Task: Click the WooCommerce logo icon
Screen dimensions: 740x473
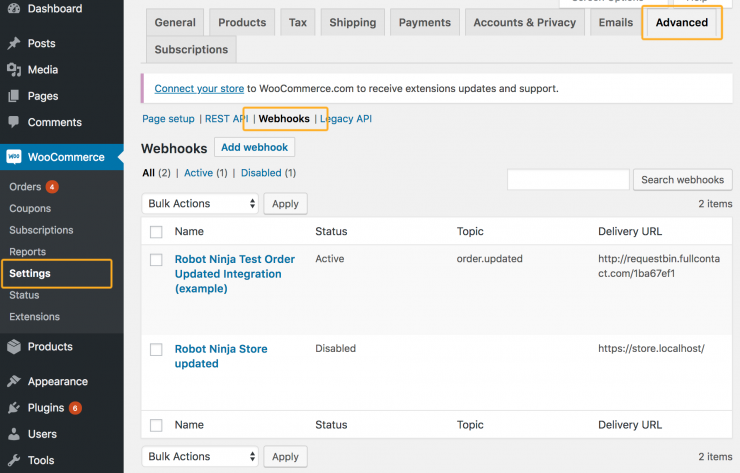Action: coord(14,157)
